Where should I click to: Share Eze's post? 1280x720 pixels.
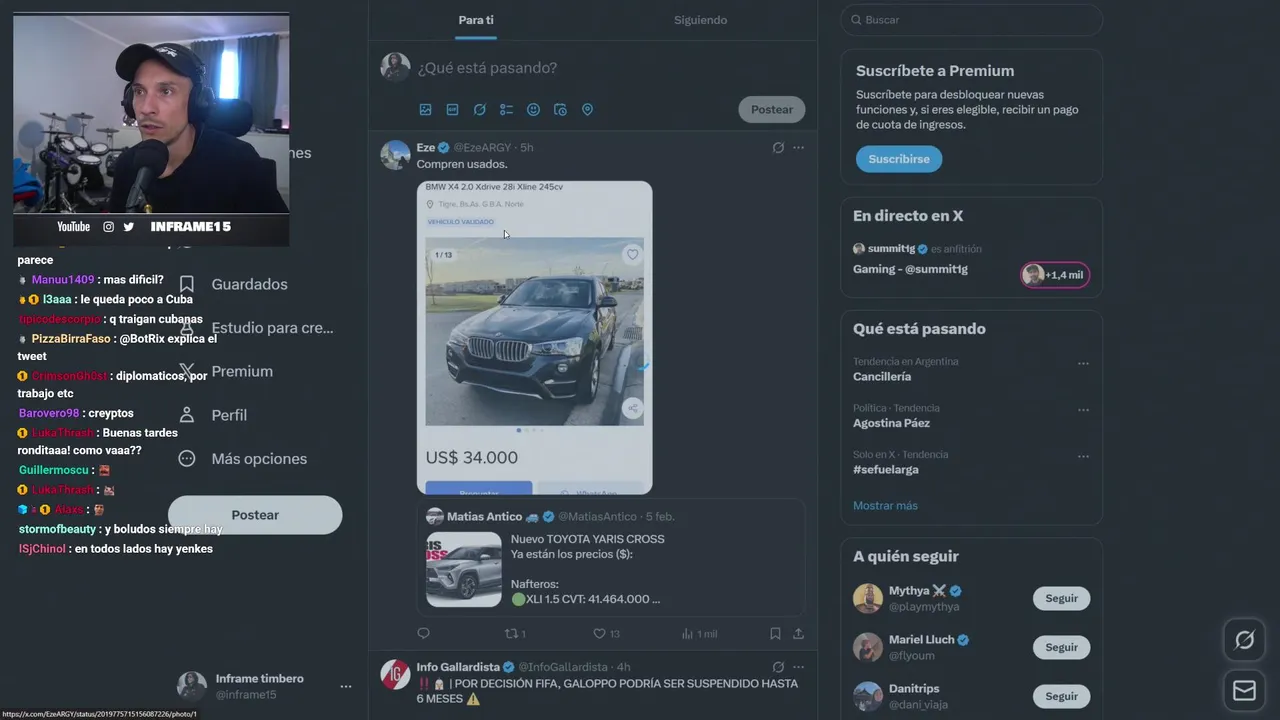click(x=798, y=633)
